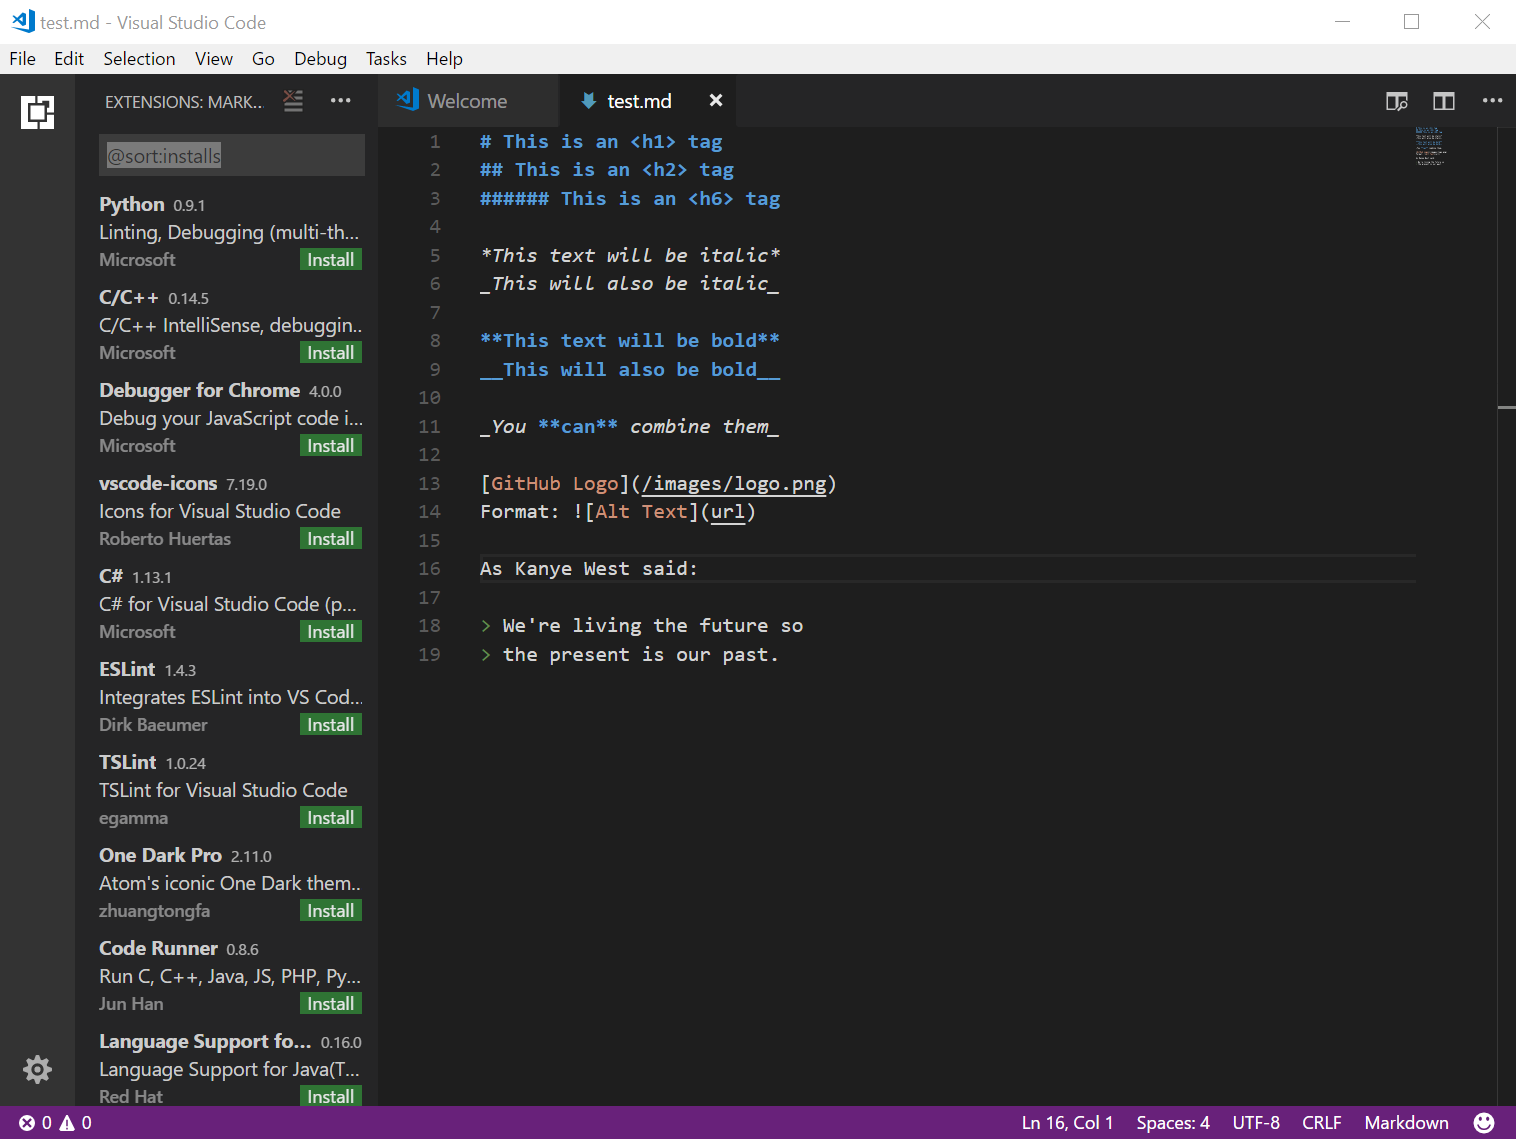Install the Python extension
Viewport: 1516px width, 1139px height.
pyautogui.click(x=330, y=260)
